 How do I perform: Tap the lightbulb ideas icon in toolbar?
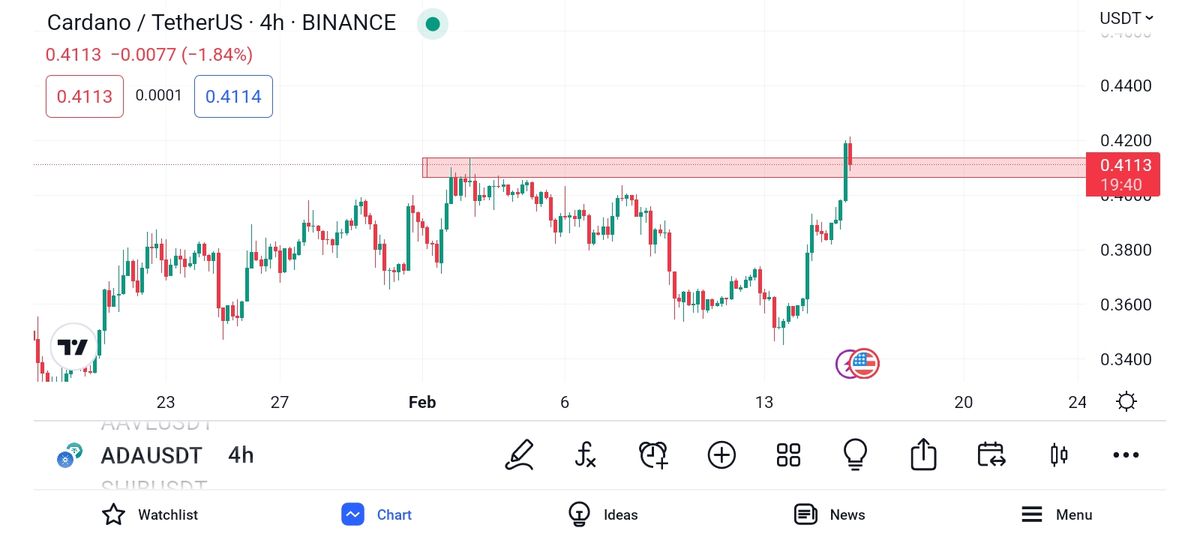click(855, 455)
